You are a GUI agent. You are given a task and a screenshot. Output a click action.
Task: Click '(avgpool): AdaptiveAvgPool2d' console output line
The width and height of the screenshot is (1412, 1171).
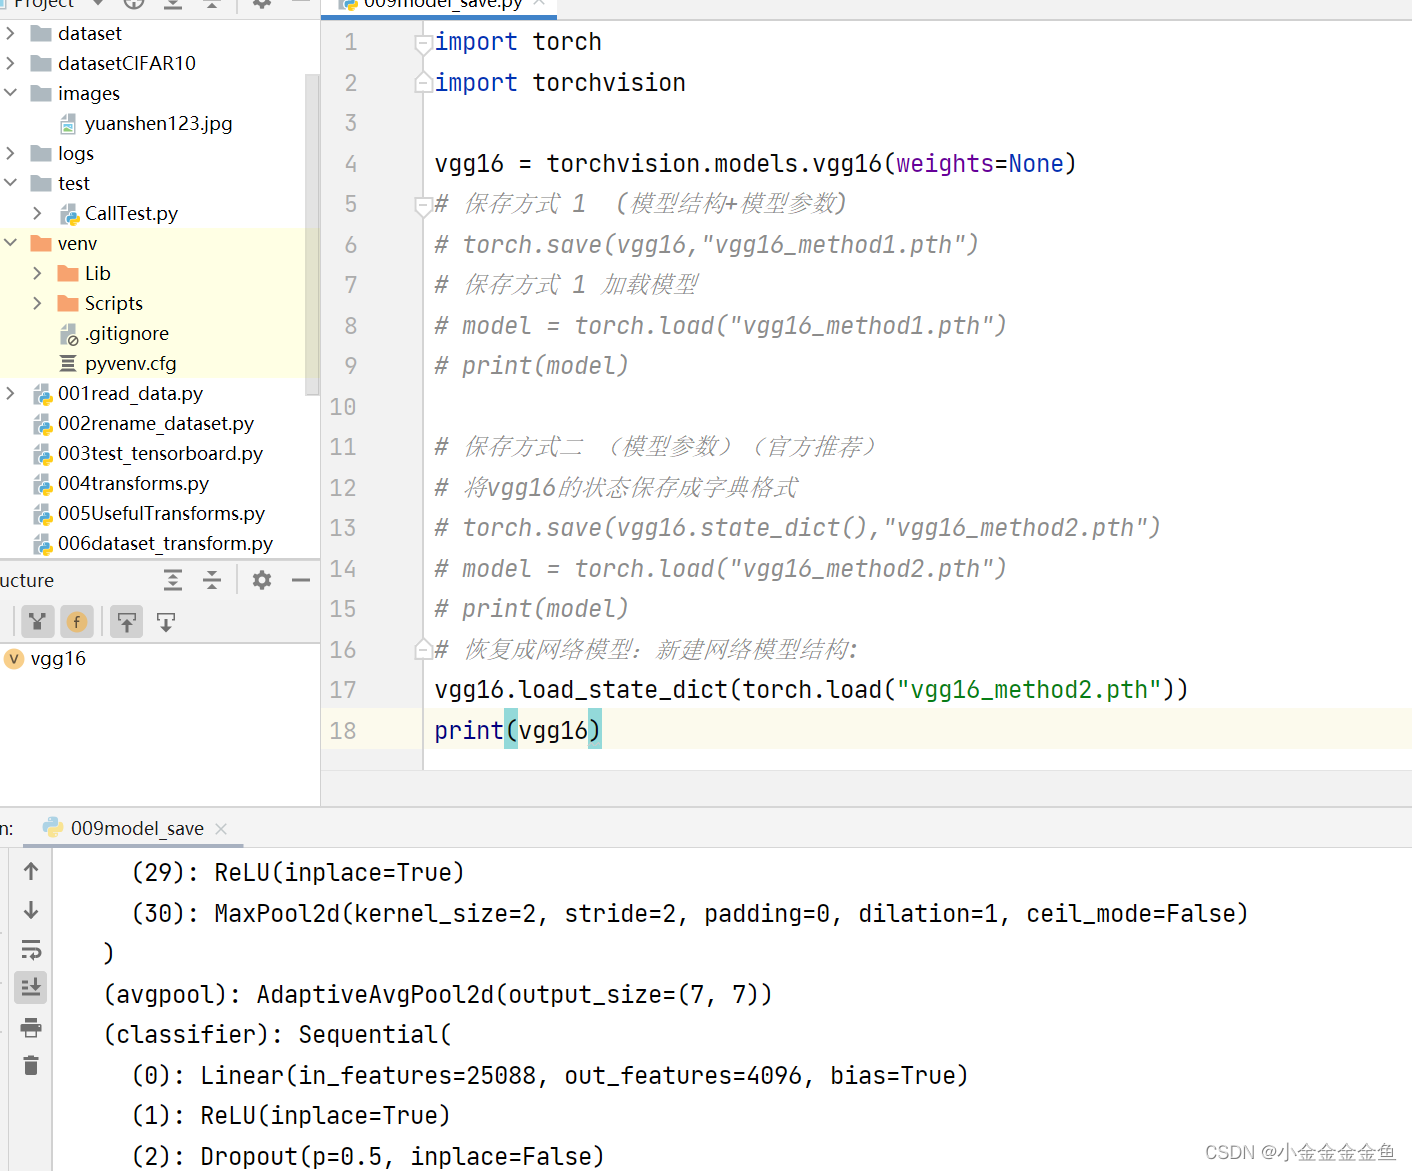click(438, 995)
